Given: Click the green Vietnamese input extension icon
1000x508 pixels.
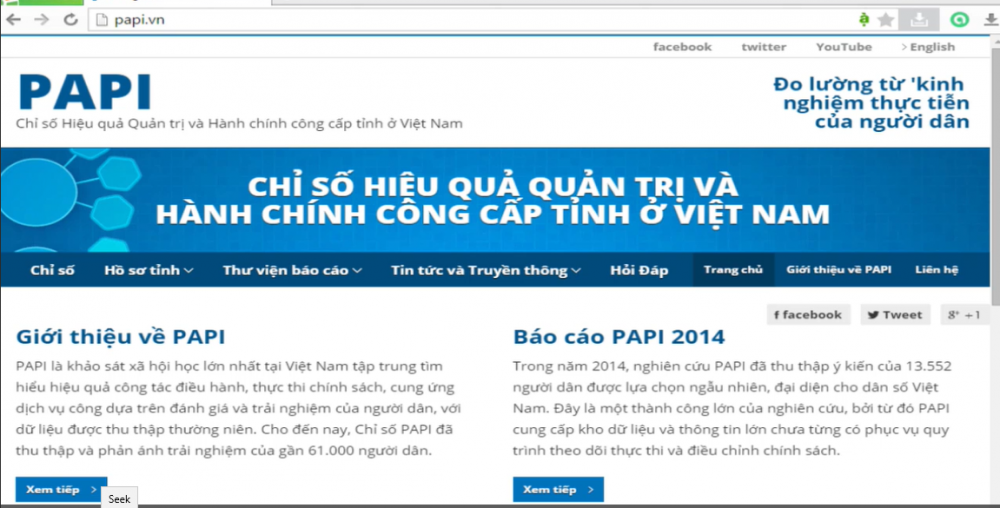Looking at the screenshot, I should (x=864, y=19).
